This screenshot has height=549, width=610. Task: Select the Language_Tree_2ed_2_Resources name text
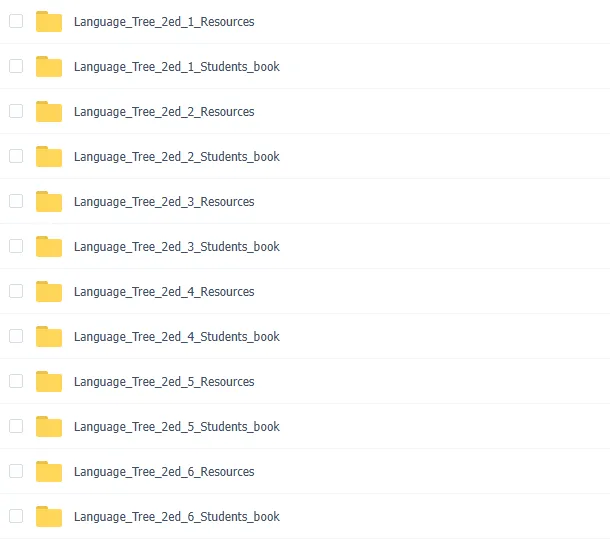tap(164, 112)
